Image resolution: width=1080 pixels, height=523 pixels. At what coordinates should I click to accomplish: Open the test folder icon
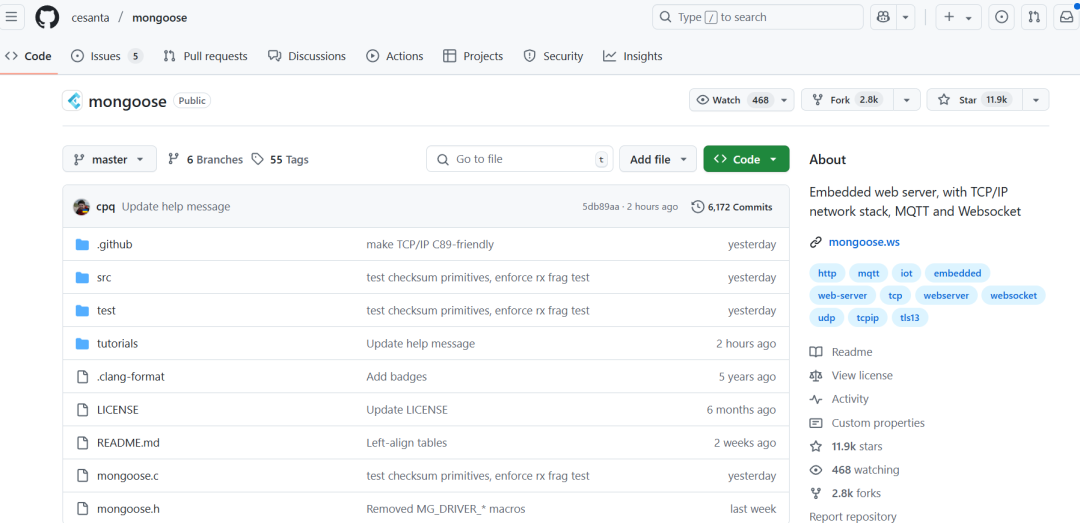pyautogui.click(x=83, y=311)
